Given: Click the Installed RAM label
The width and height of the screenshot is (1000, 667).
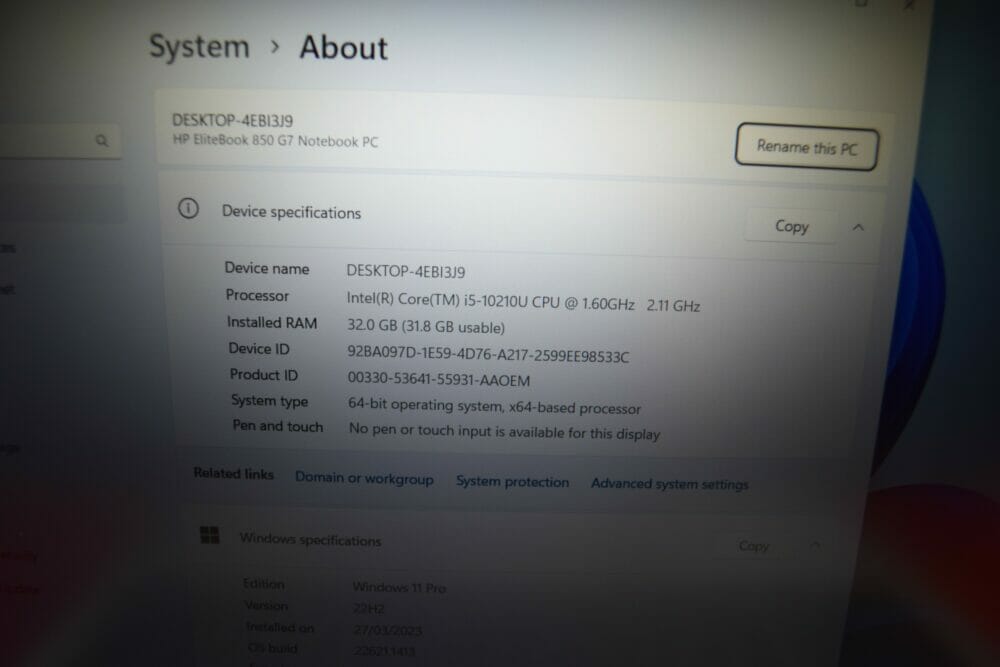Looking at the screenshot, I should (x=272, y=323).
